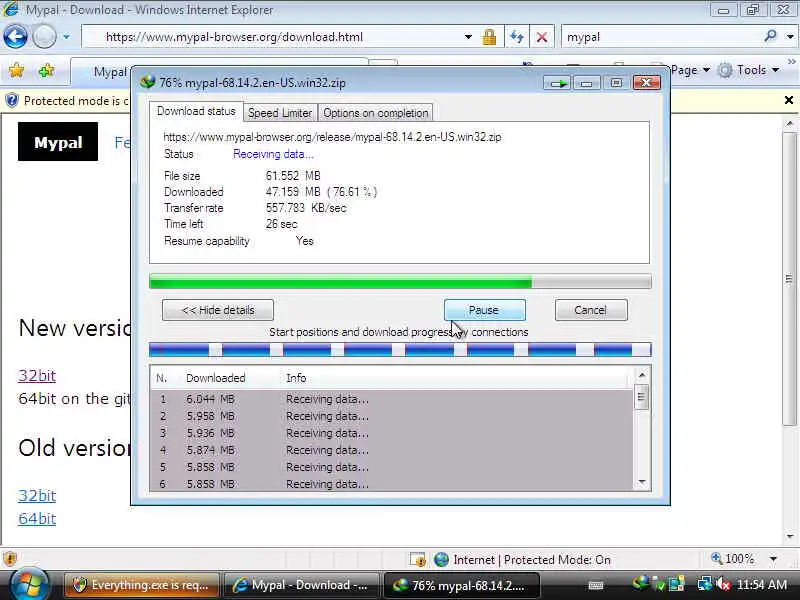Screen dimensions: 800x600
Task: Switch to the Options on completion tab
Action: pyautogui.click(x=376, y=113)
